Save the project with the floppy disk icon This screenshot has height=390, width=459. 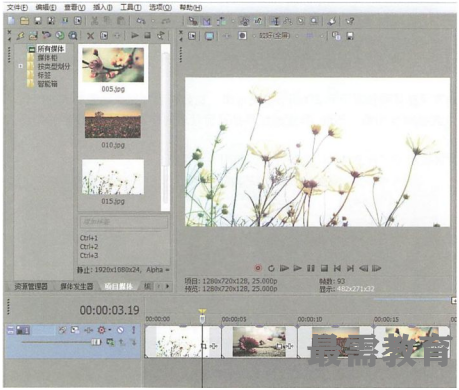(38, 21)
